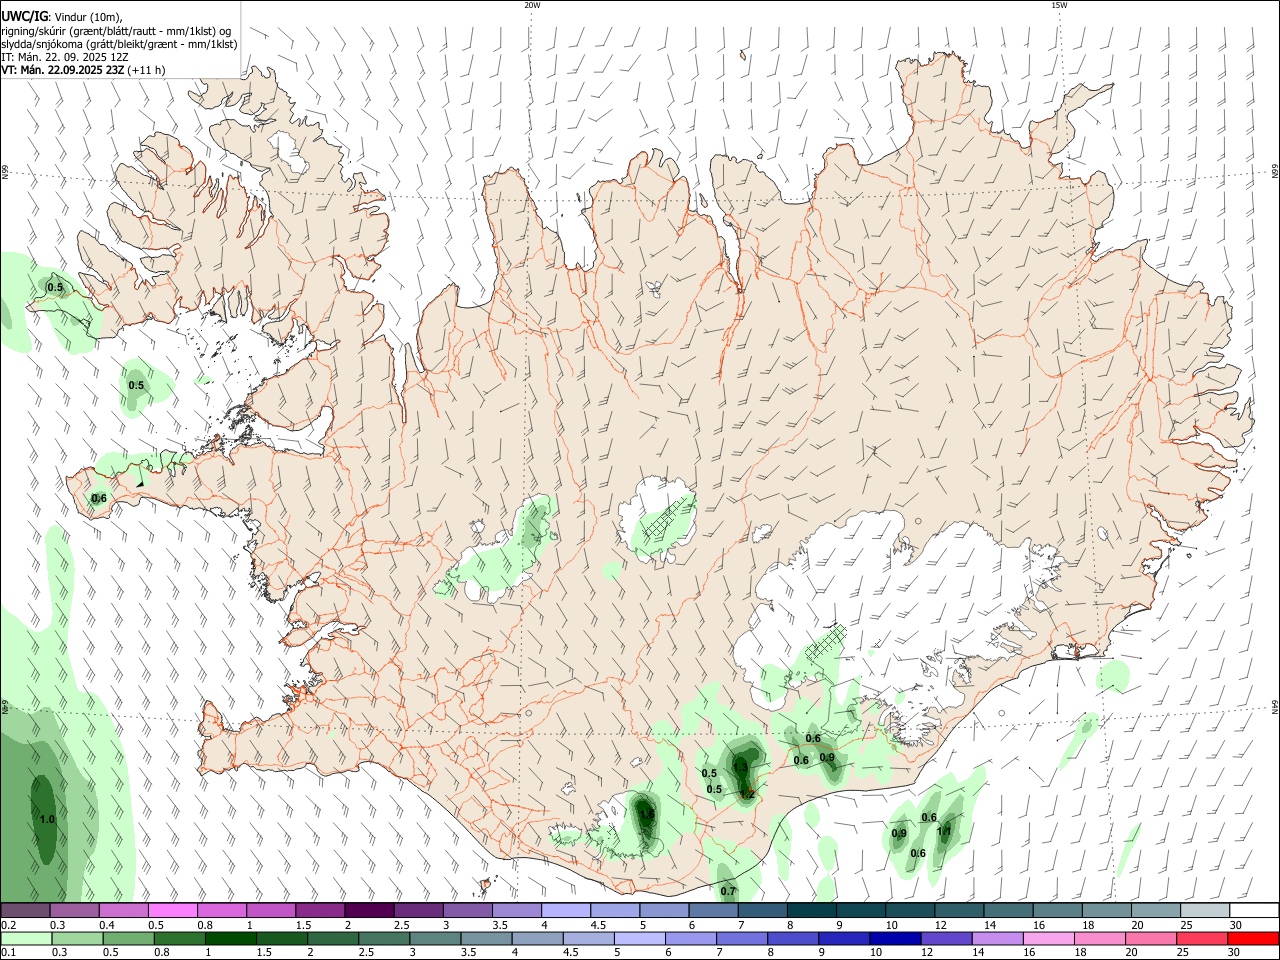Click the '0.7' precipitation value on the map
This screenshot has width=1280, height=960.
click(x=728, y=891)
